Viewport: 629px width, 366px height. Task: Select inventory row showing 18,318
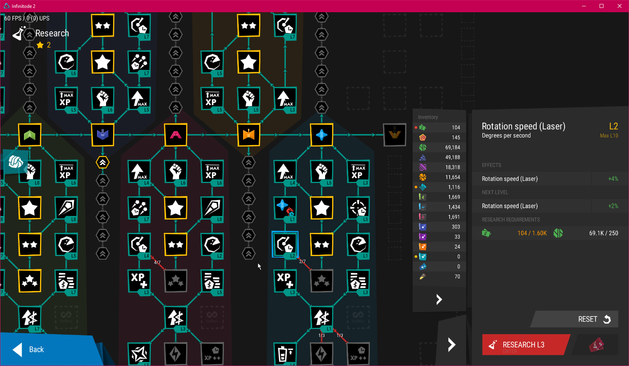(439, 167)
